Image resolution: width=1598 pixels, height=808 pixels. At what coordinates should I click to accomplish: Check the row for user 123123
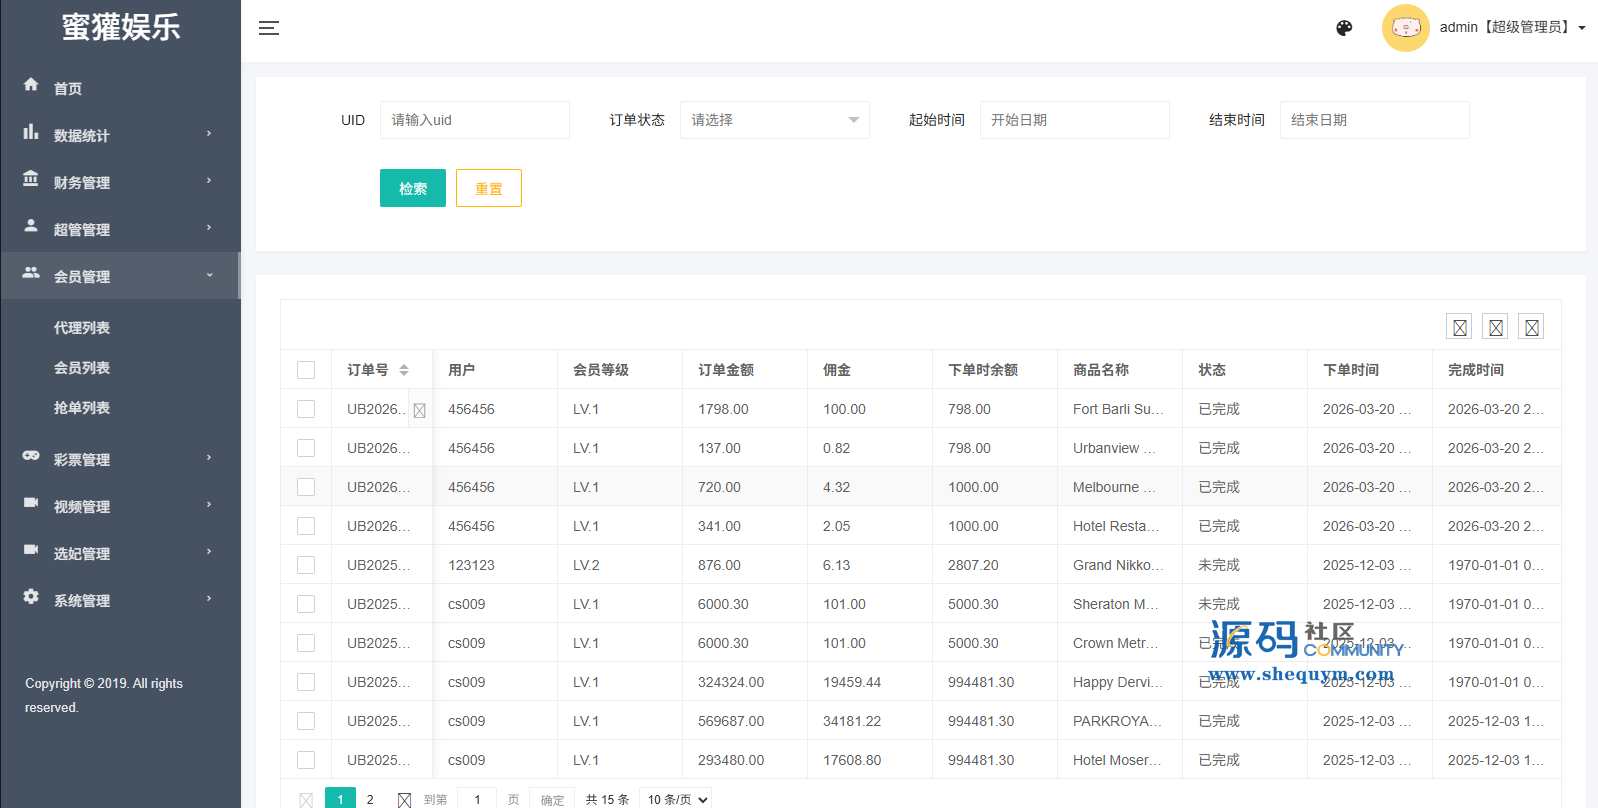306,565
